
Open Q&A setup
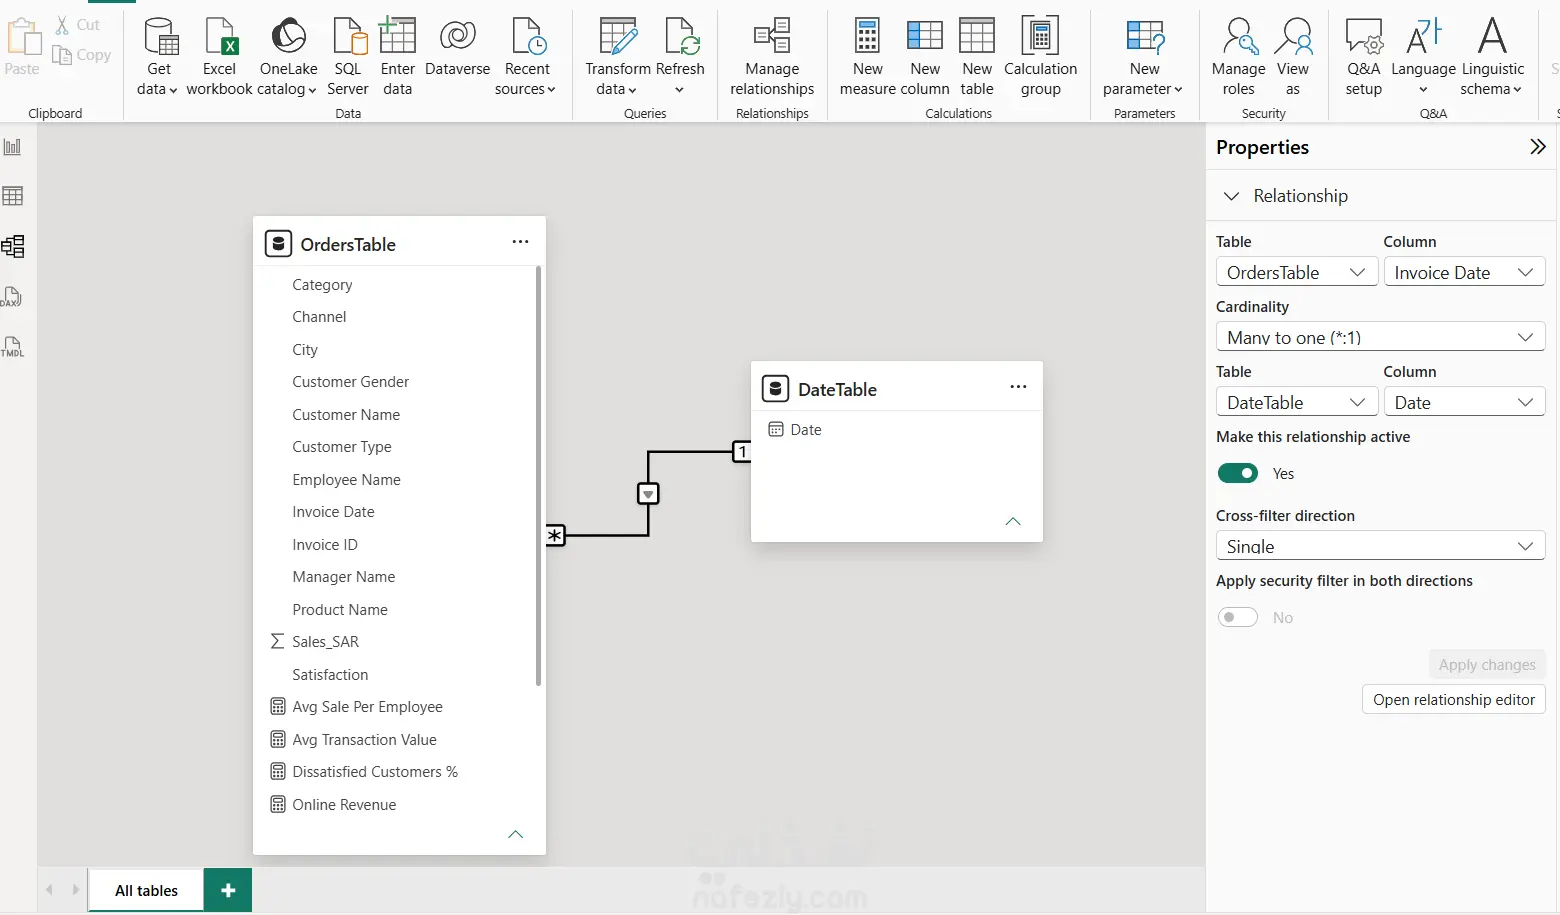coord(1363,57)
